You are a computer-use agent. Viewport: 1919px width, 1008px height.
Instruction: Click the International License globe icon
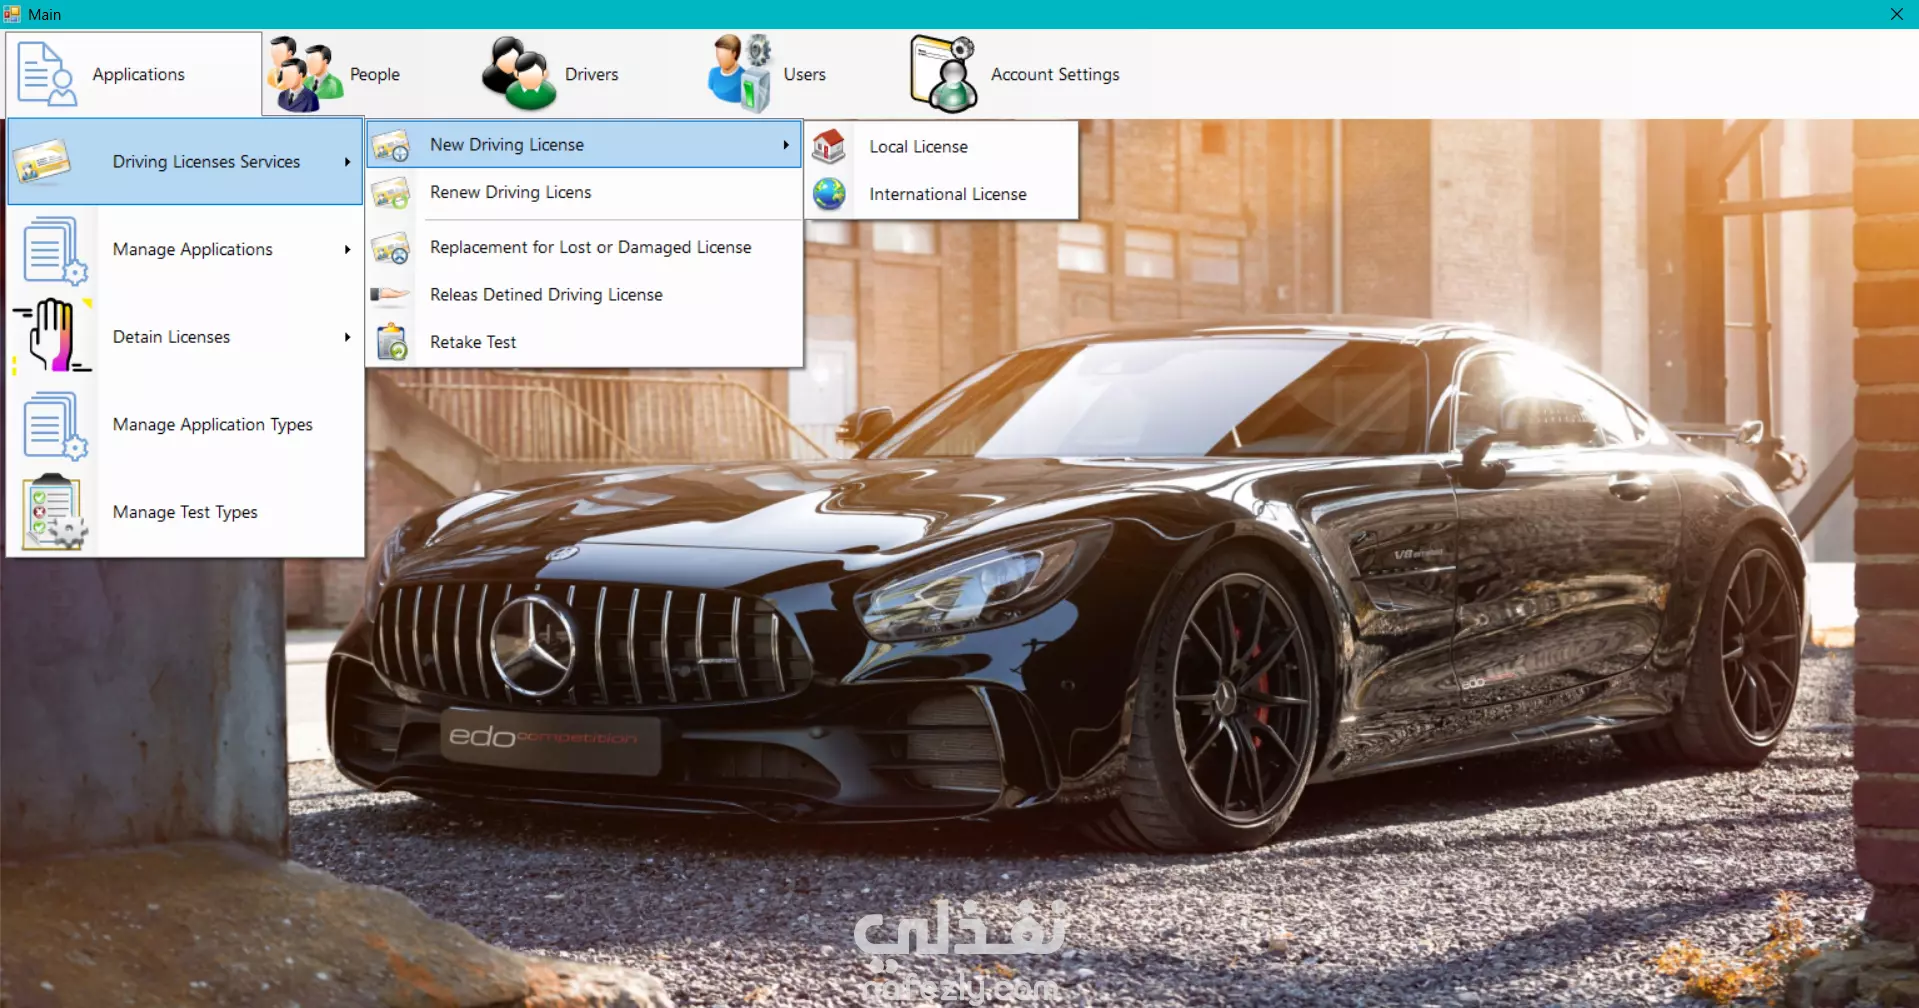coord(829,194)
